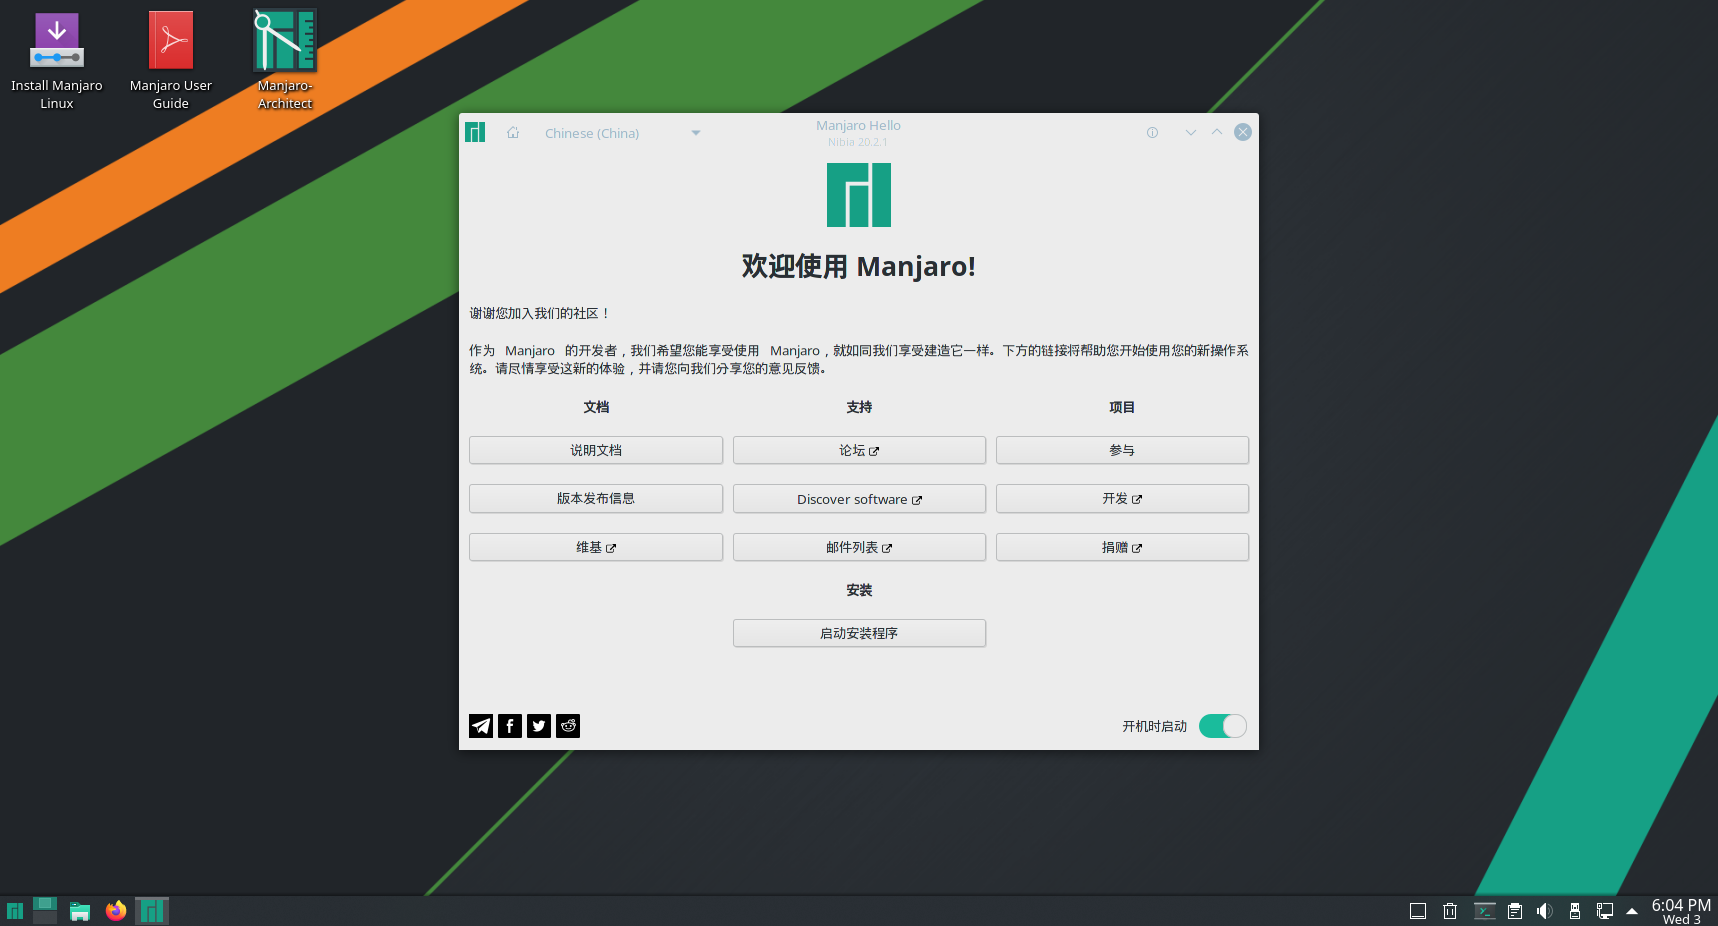Launch Firefox from the taskbar
This screenshot has width=1718, height=926.
pos(116,911)
